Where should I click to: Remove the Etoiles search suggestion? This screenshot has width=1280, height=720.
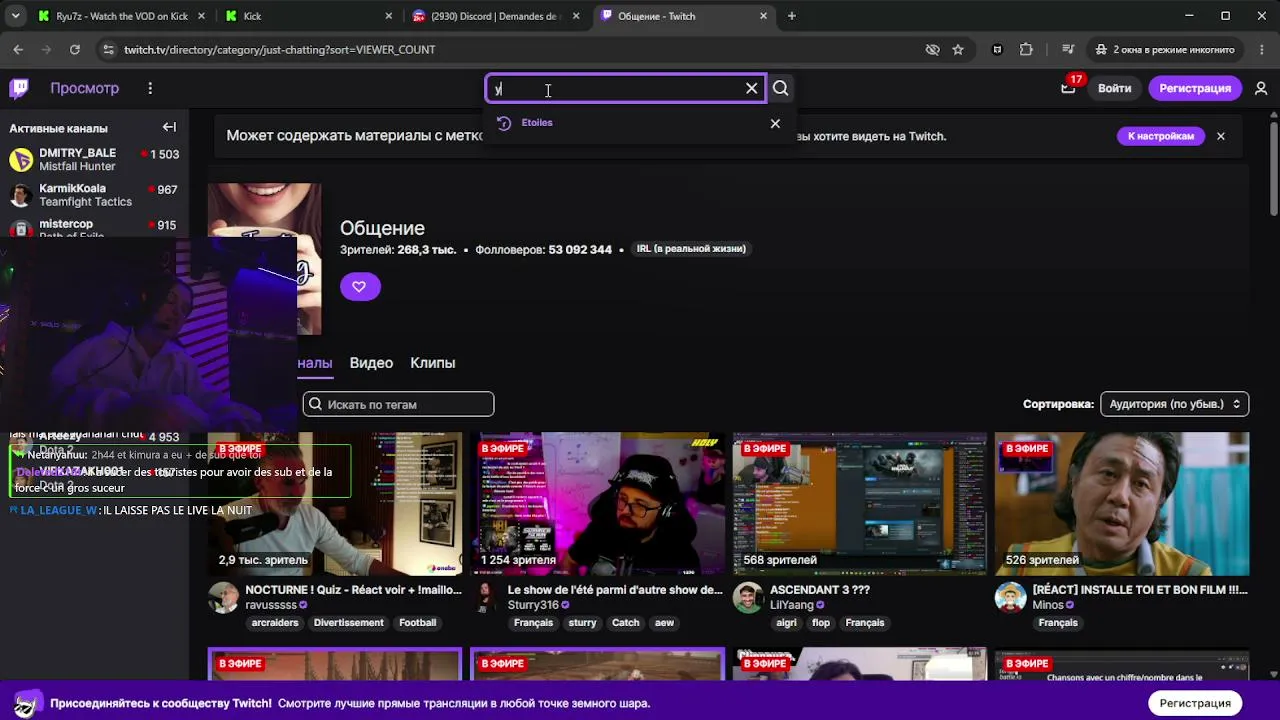point(775,123)
